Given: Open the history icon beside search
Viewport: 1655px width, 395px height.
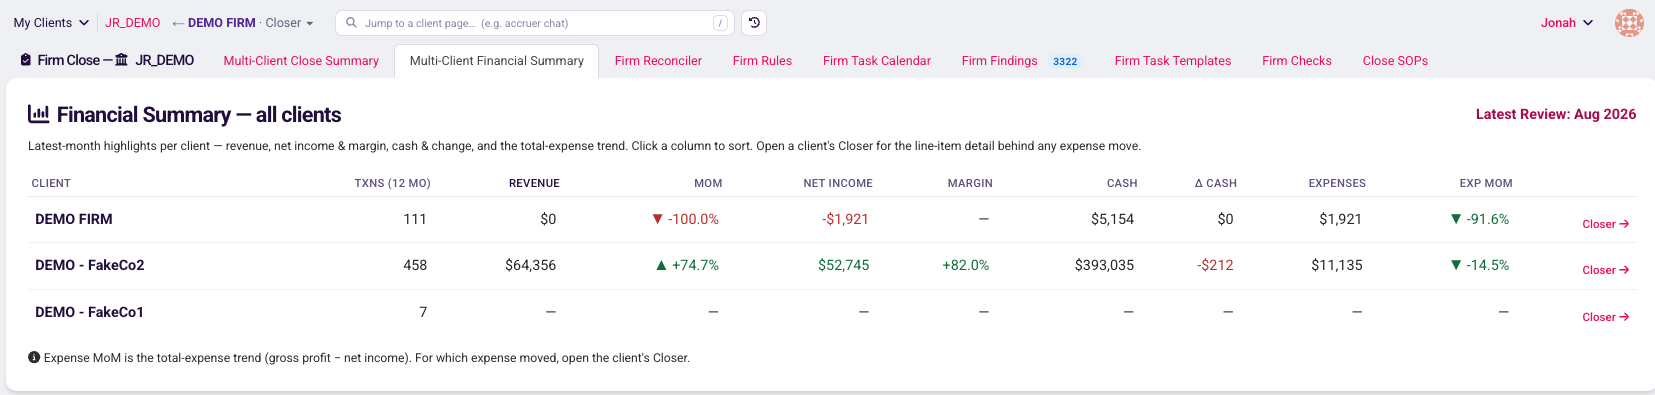Looking at the screenshot, I should (x=755, y=23).
